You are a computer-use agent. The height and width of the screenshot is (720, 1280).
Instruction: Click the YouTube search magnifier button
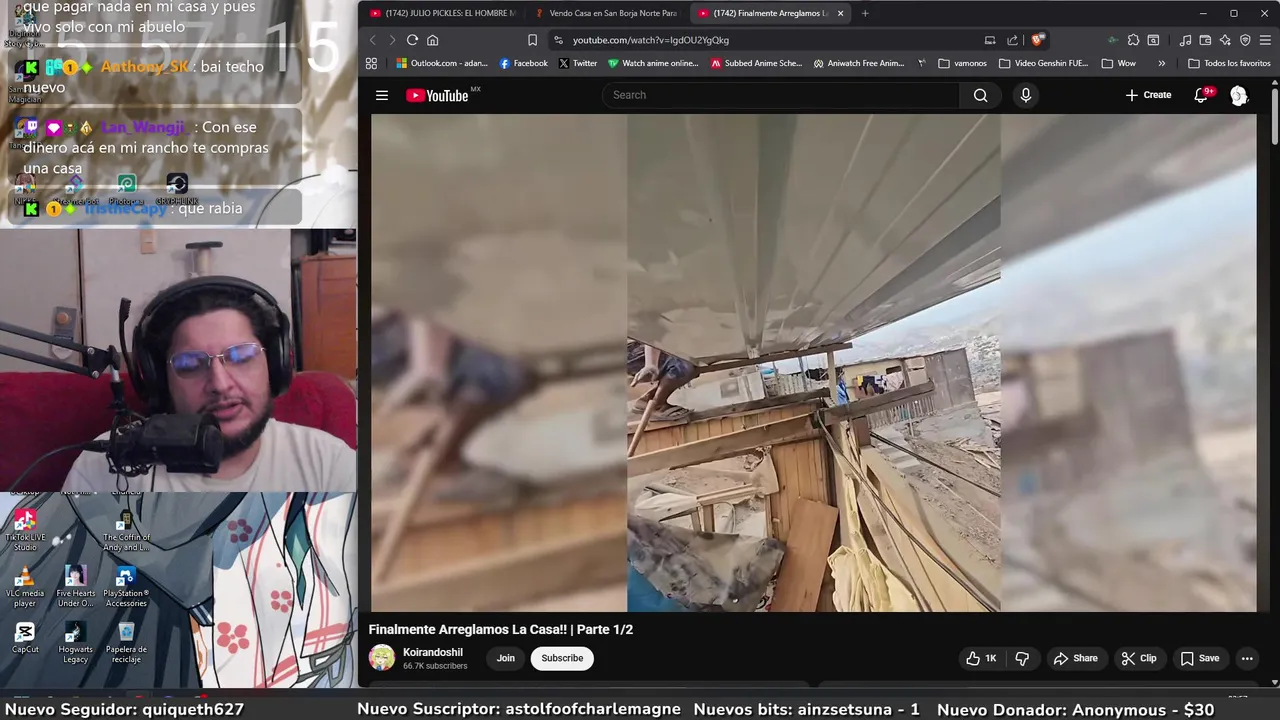980,95
